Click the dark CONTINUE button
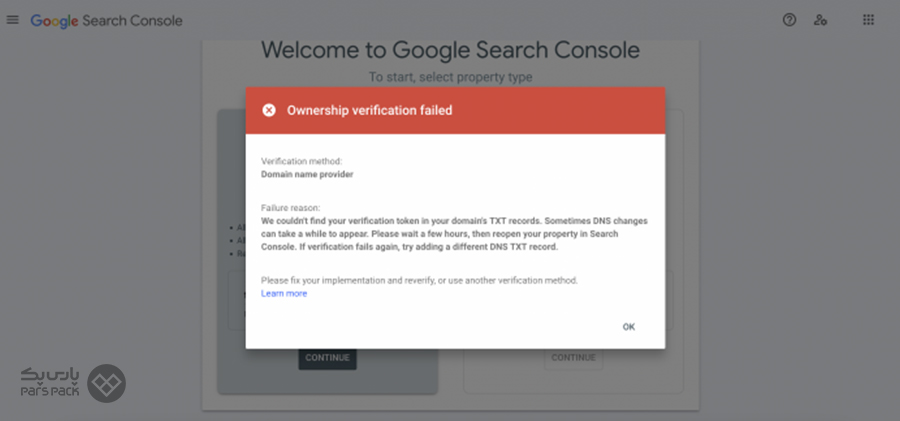The height and width of the screenshot is (421, 900). (x=327, y=358)
